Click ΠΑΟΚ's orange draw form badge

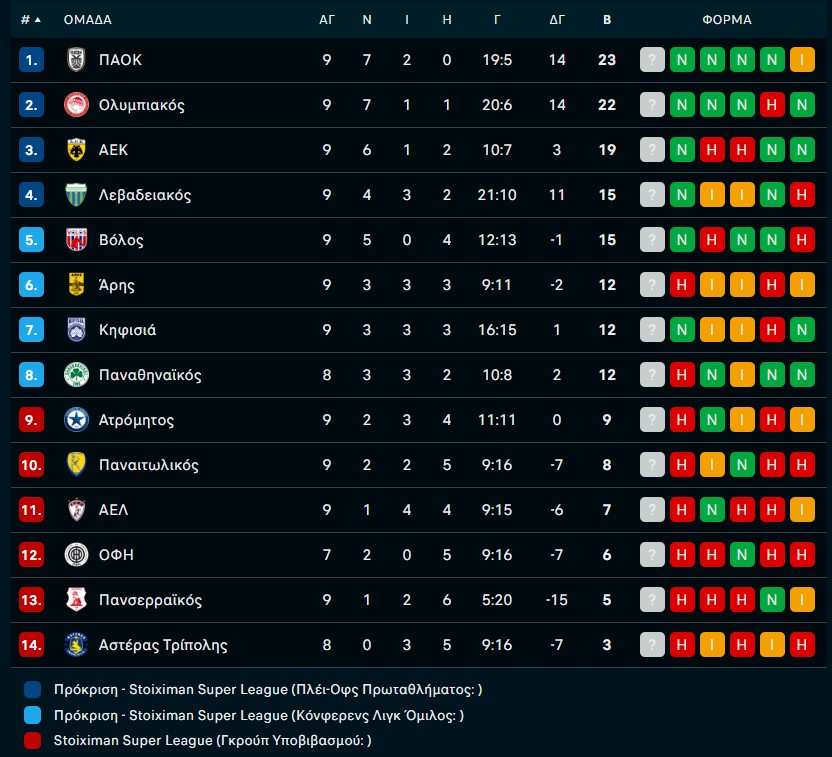pyautogui.click(x=802, y=60)
